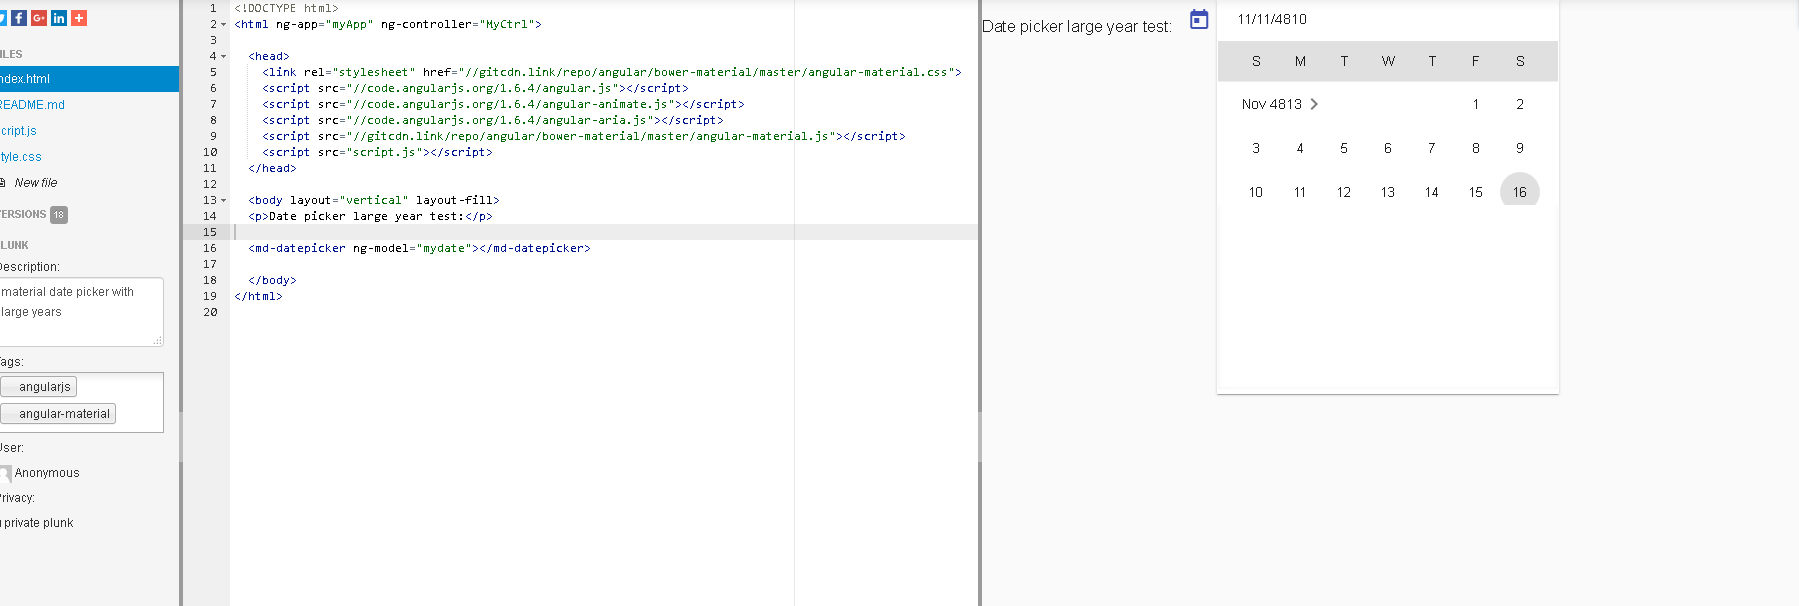Pick day 10 in the calendar
The width and height of the screenshot is (1799, 606).
[x=1256, y=192]
